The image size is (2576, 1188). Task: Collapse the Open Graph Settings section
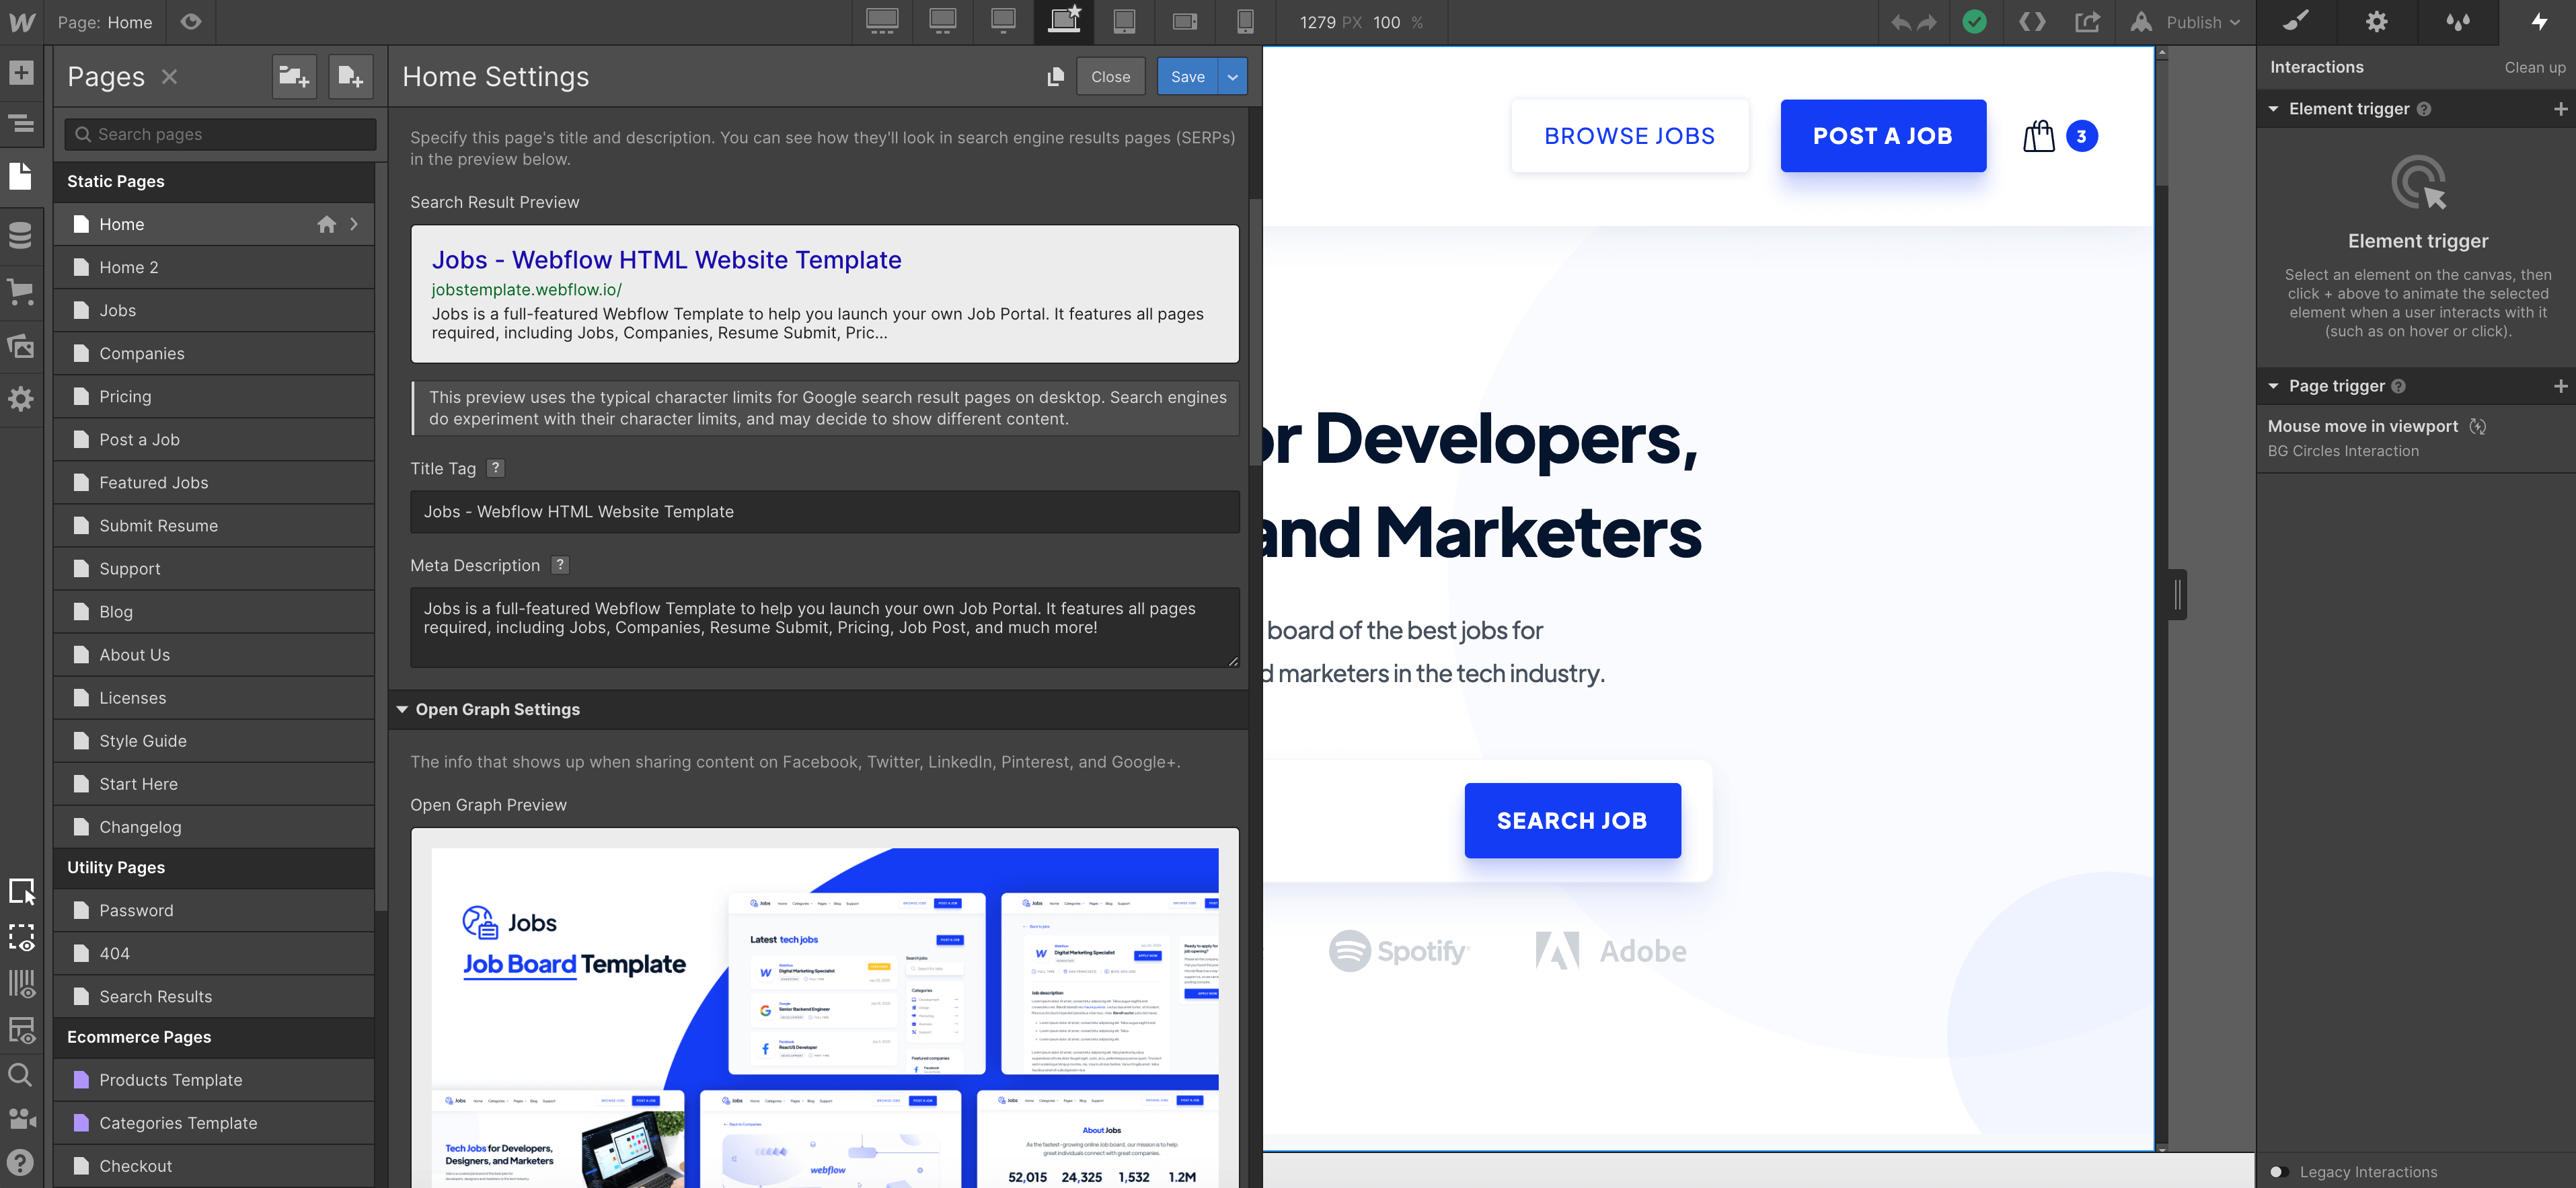click(402, 709)
